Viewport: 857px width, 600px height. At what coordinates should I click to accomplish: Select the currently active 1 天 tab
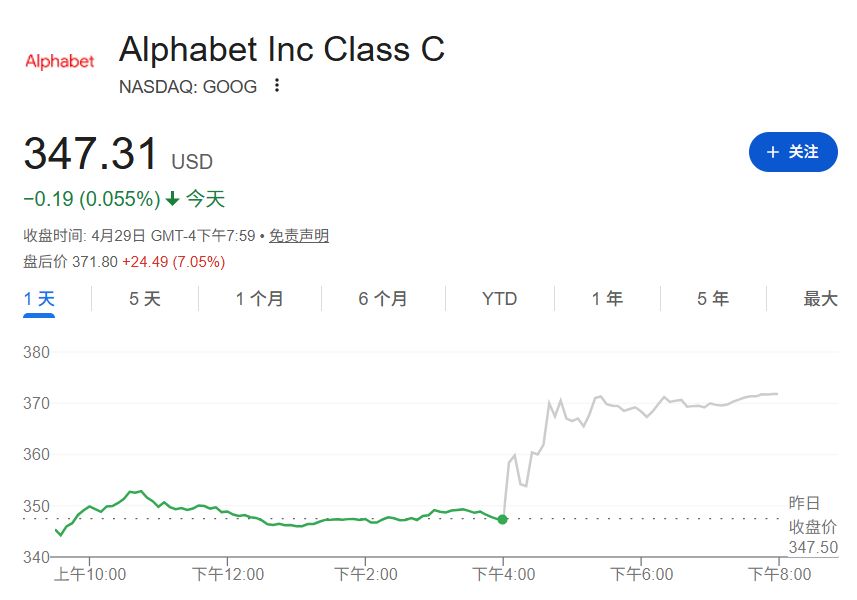pos(37,299)
